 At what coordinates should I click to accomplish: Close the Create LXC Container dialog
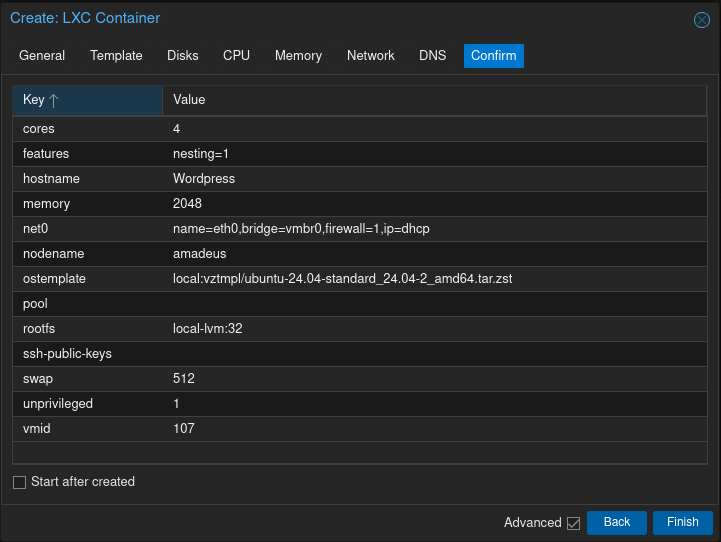pos(701,20)
